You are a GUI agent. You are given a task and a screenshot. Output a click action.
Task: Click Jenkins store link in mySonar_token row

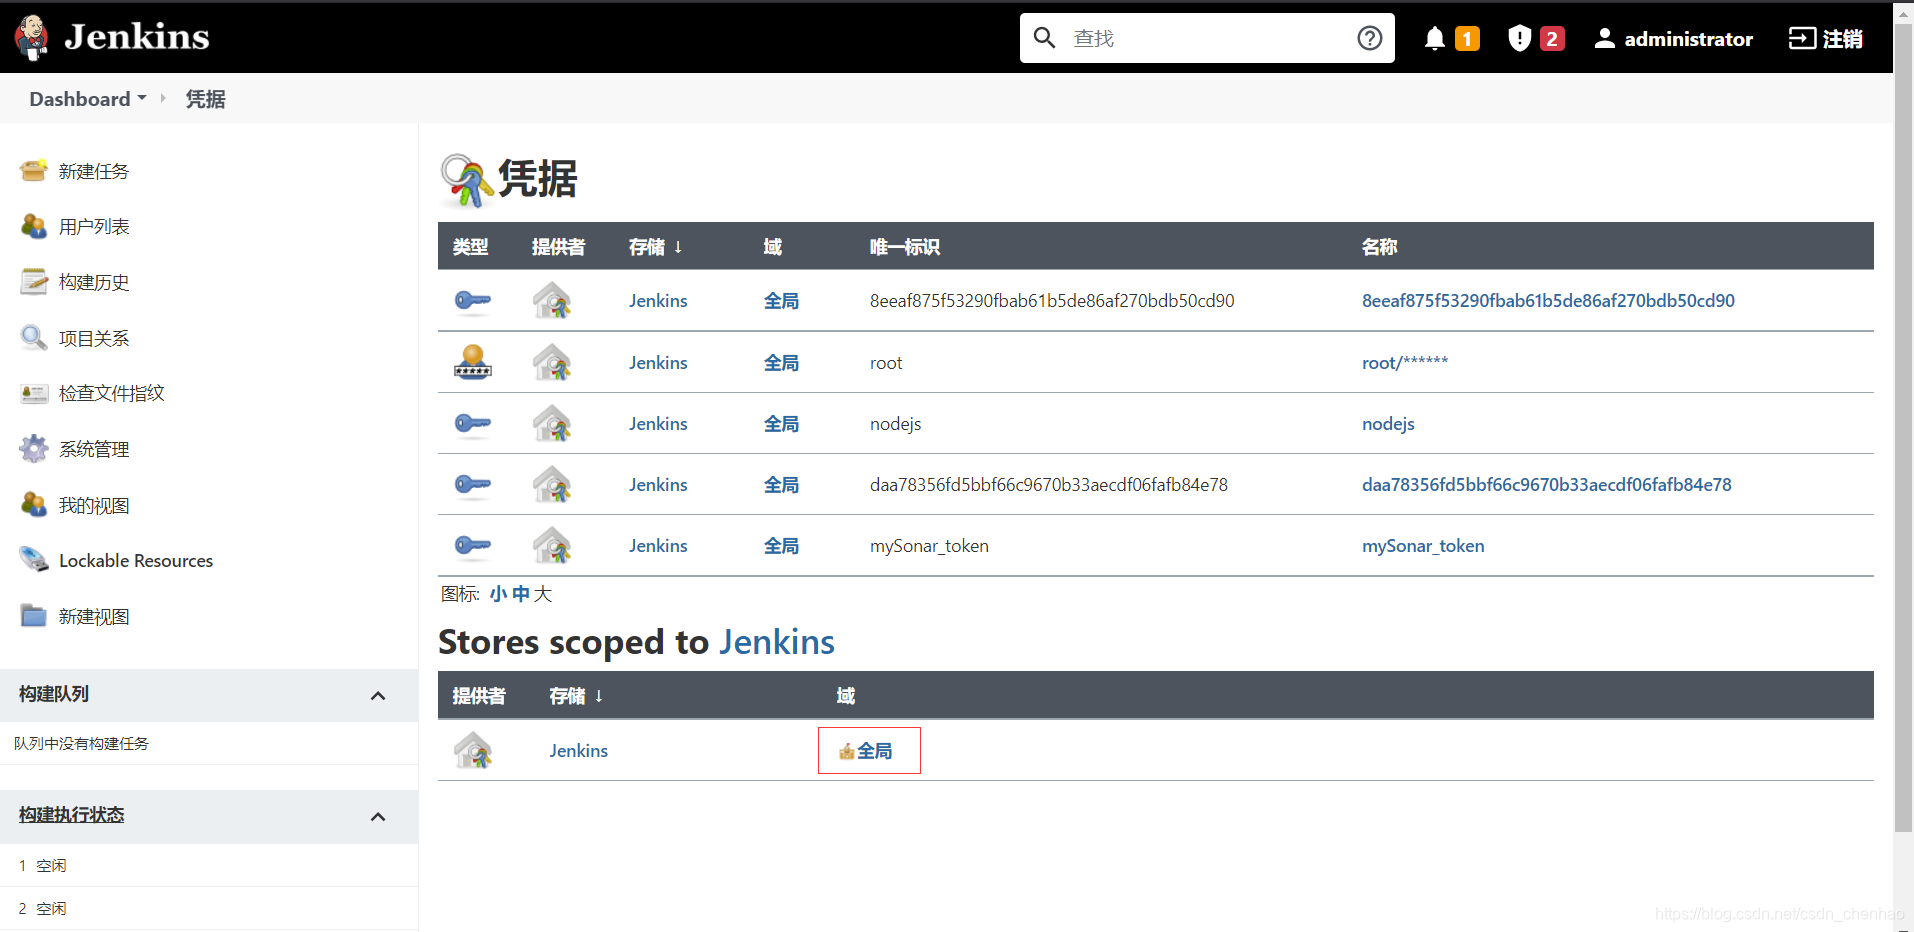(x=658, y=546)
